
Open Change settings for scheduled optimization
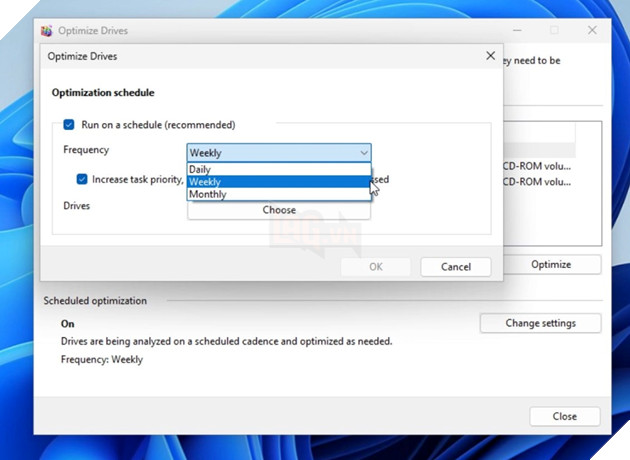(x=540, y=323)
